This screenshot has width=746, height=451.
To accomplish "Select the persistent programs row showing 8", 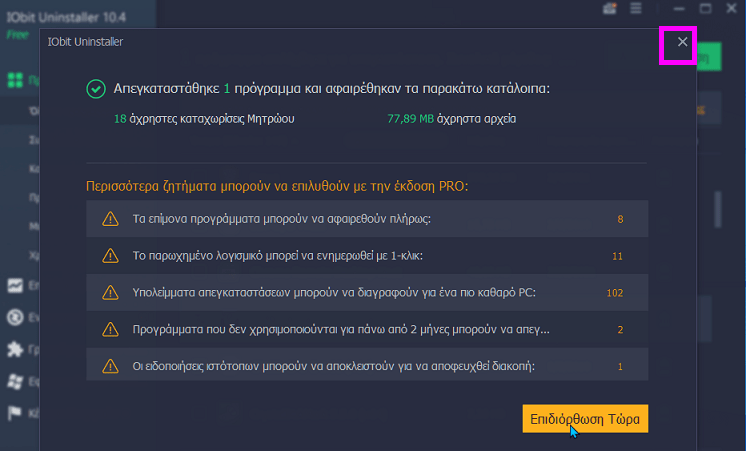I will coord(367,219).
